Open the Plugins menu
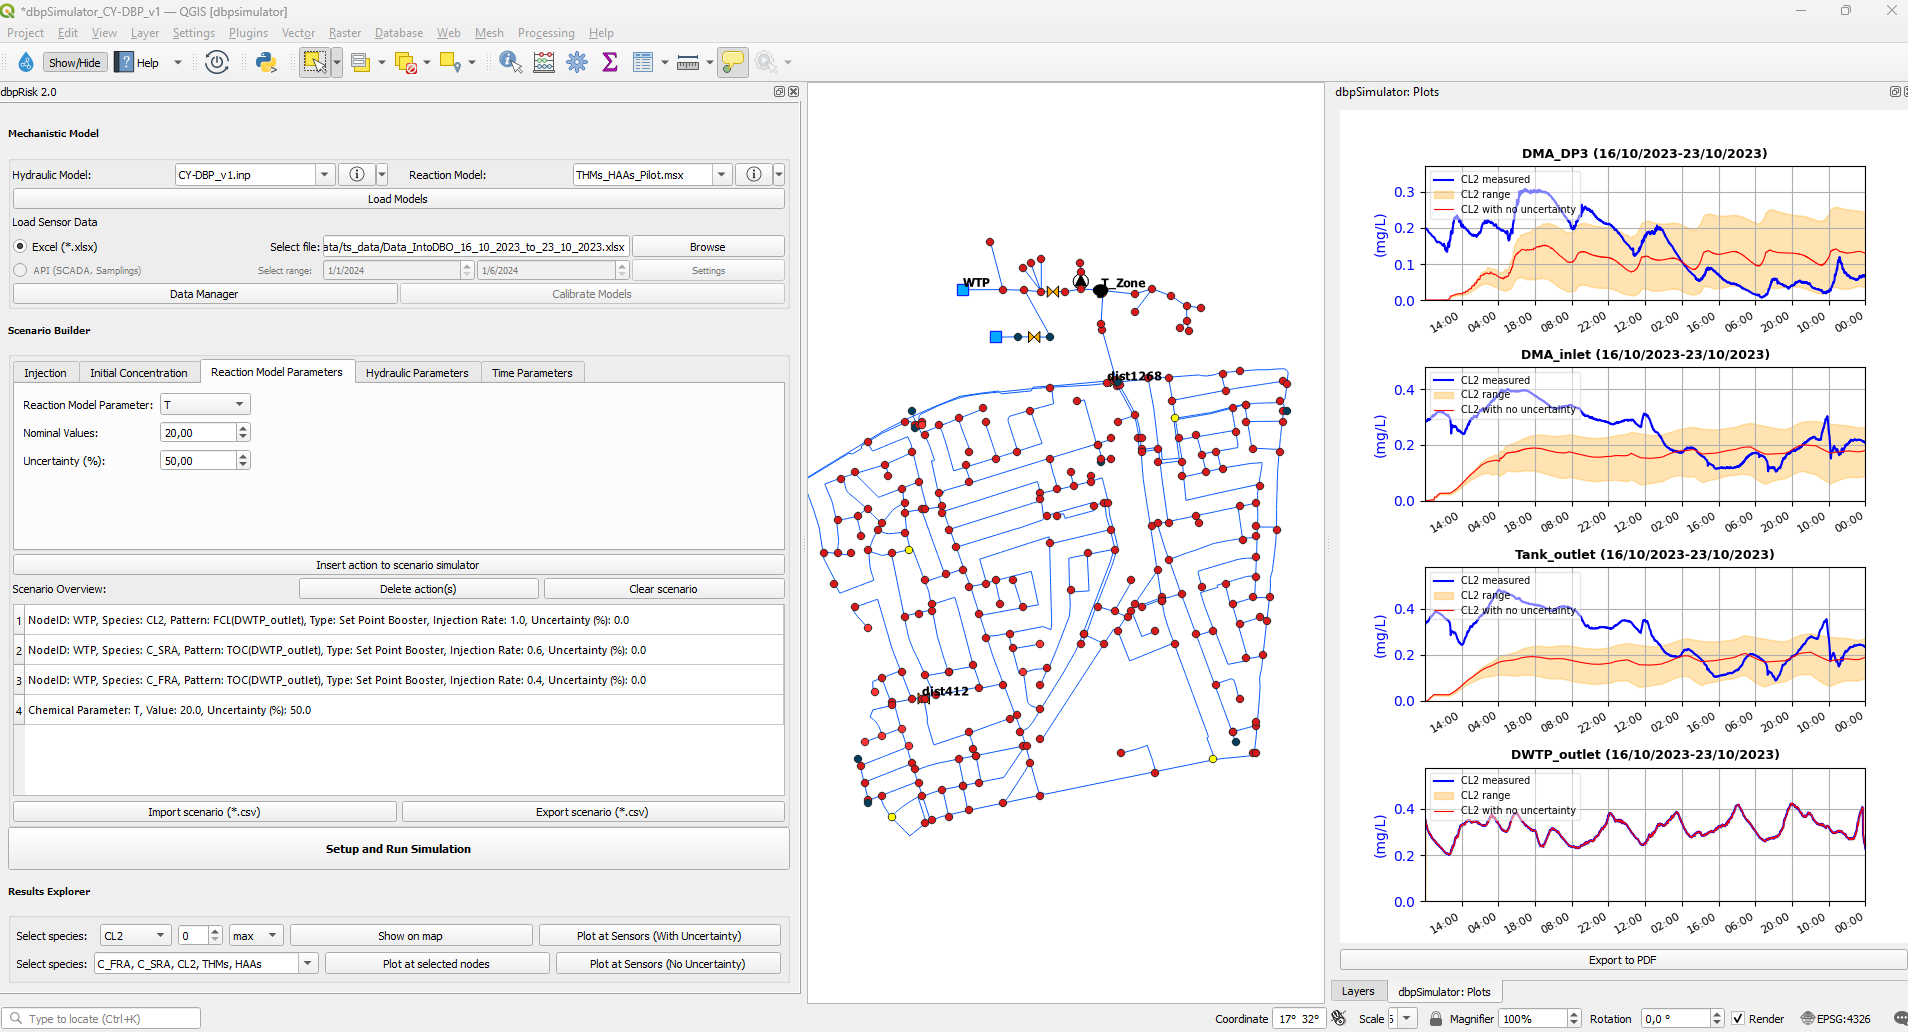This screenshot has height=1032, width=1908. pyautogui.click(x=248, y=33)
